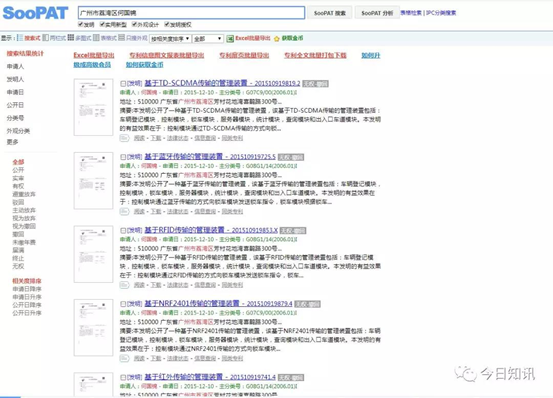This screenshot has height=398, width=553.
Task: Tick the checkbox for the 红外传输 patent
Action: pos(123,377)
